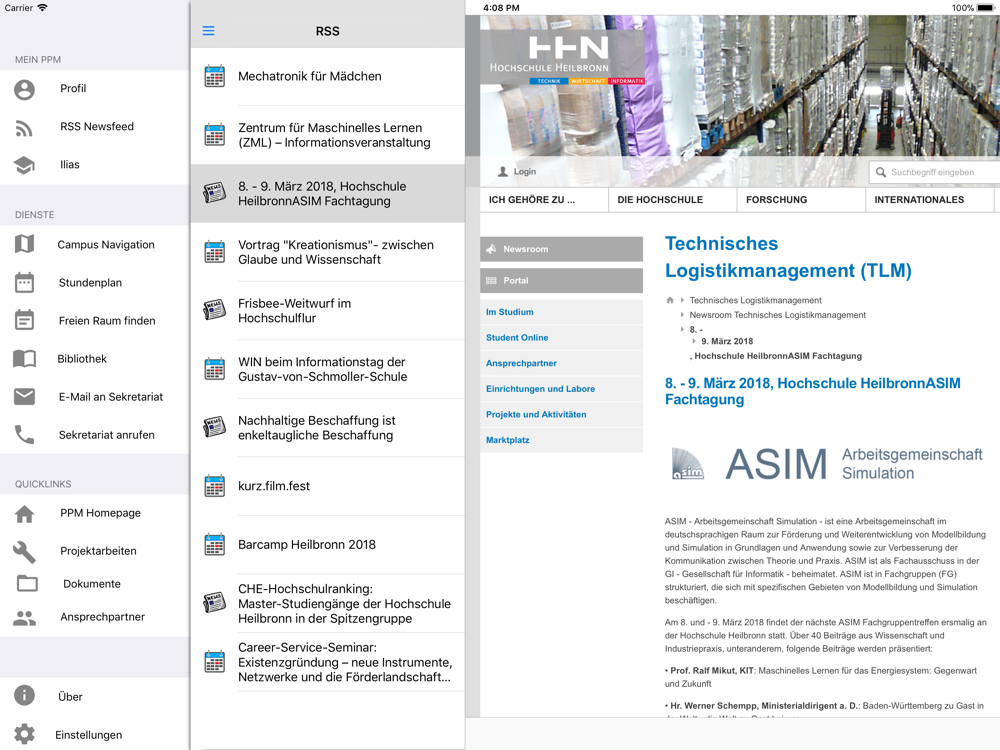Tap the Sekretariat anrufen phone icon
This screenshot has width=1000, height=750.
tap(24, 435)
